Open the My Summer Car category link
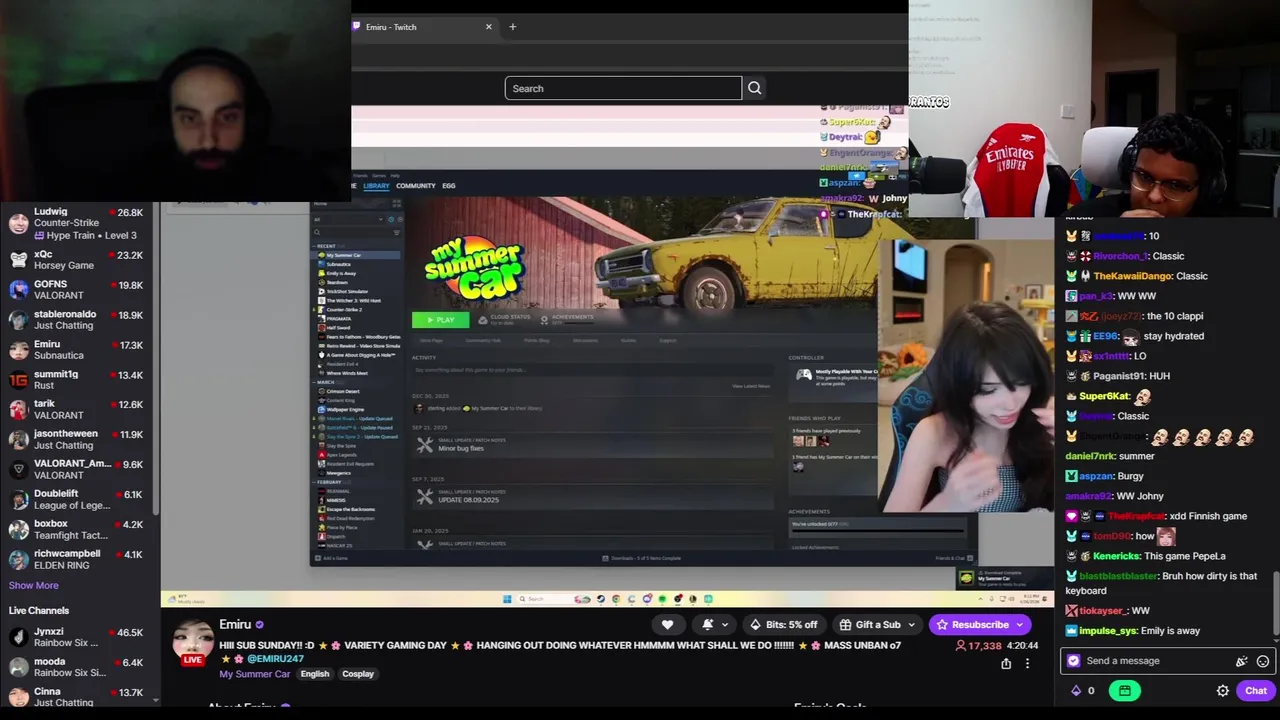Screen dimensions: 1280x720 pyautogui.click(x=255, y=674)
